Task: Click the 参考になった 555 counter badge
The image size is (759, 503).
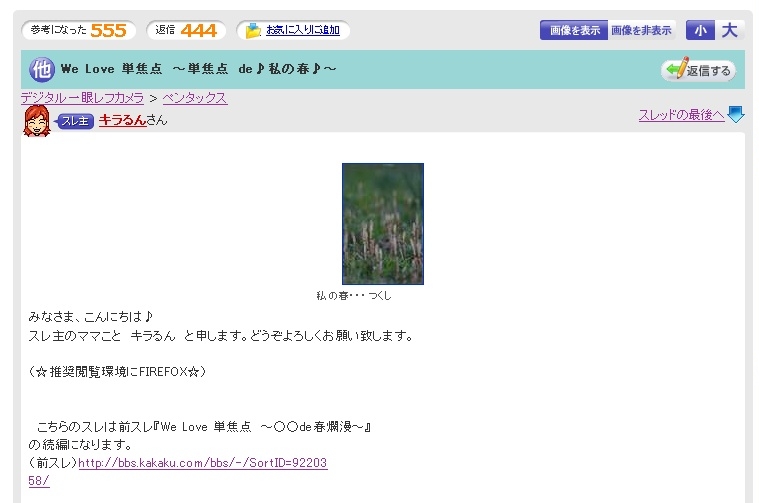Action: click(x=78, y=30)
